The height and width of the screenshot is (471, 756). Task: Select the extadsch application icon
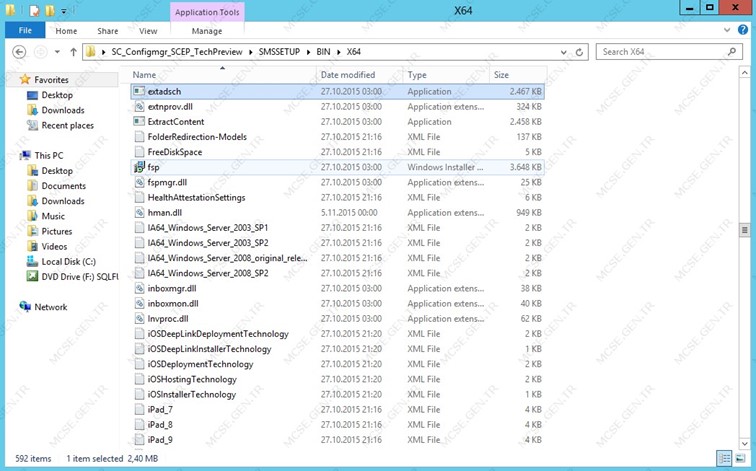139,91
